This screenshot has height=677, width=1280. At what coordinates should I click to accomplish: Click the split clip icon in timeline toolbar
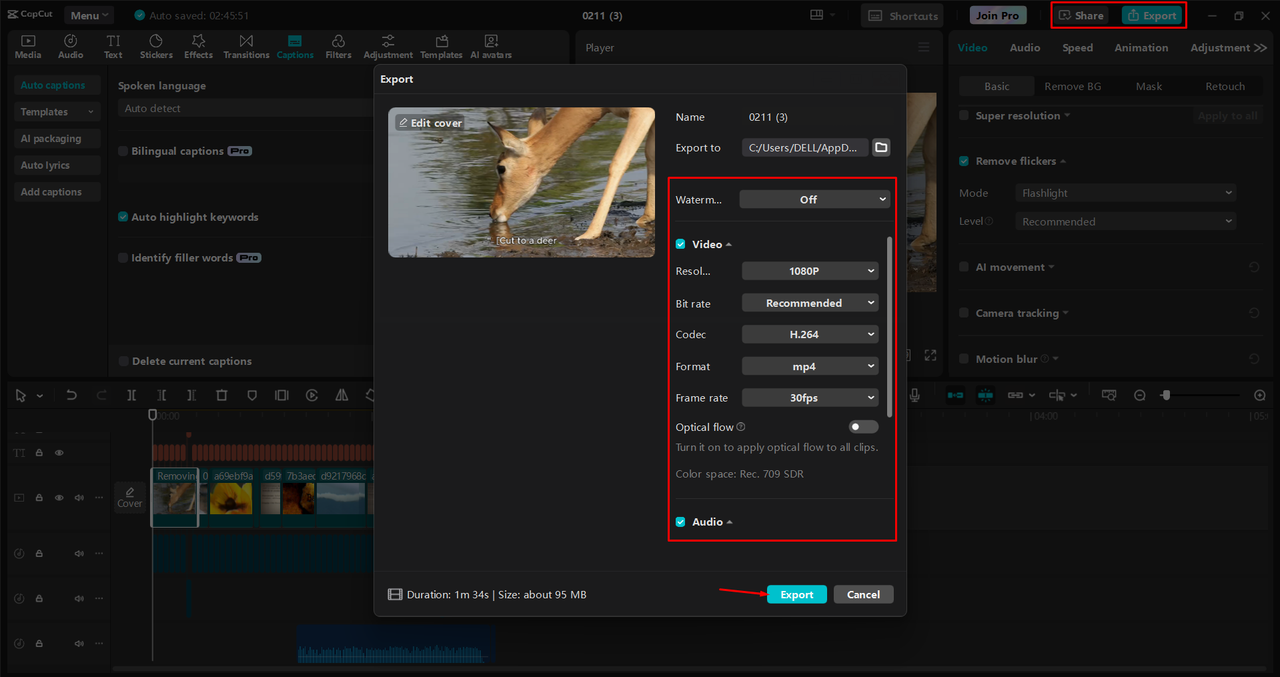tap(132, 396)
